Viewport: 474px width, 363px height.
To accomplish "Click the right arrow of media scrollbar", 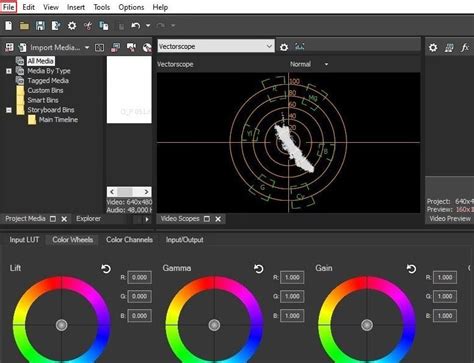I will pyautogui.click(x=146, y=192).
